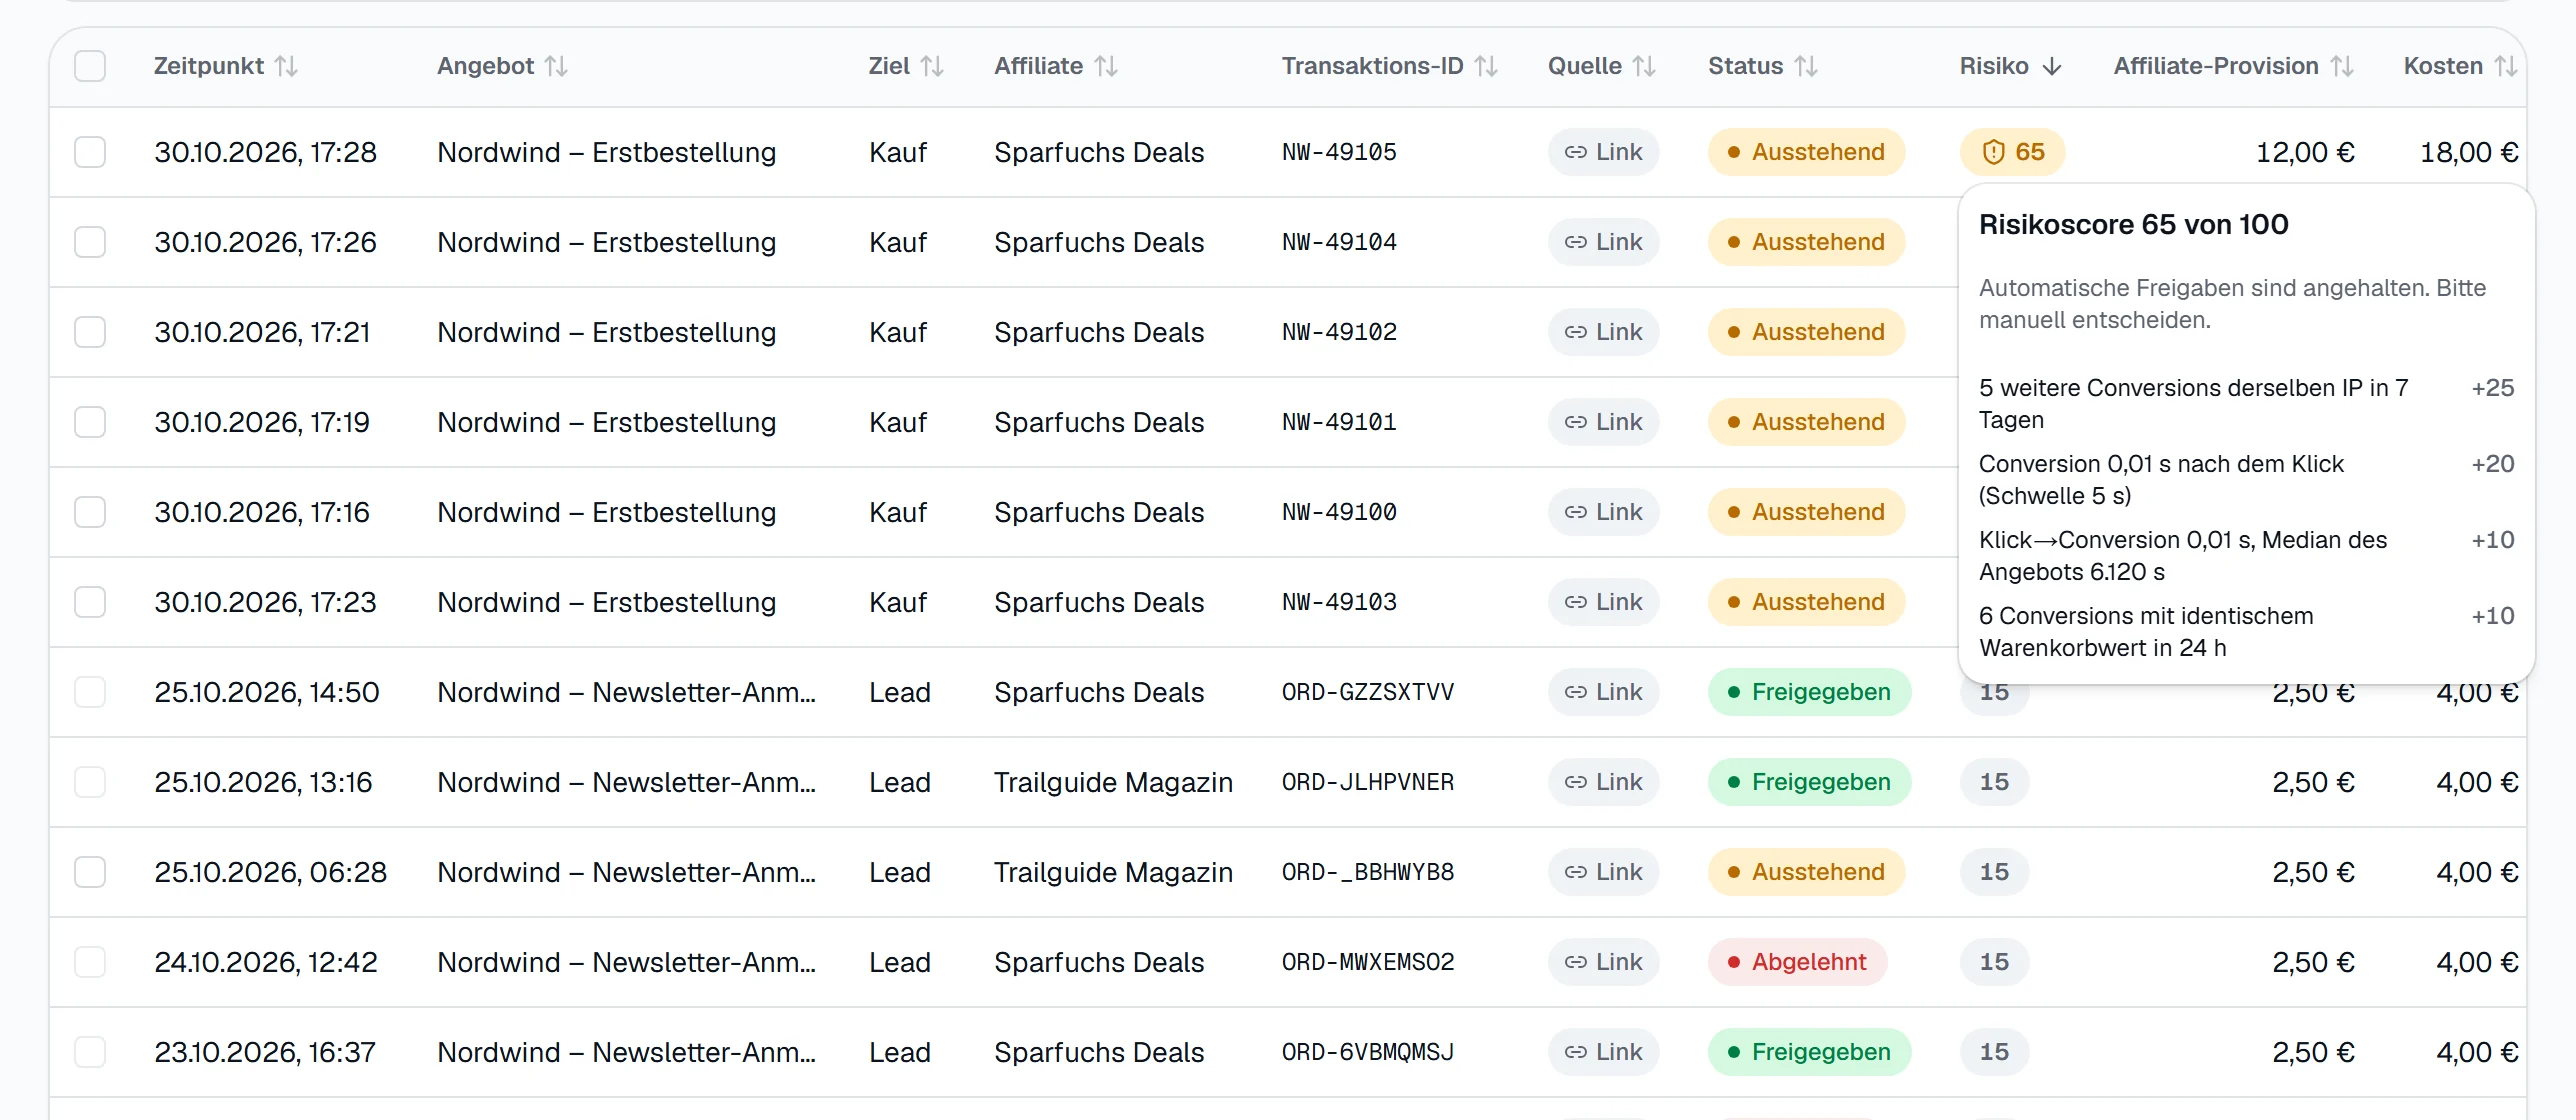Click the Risiko descending sort arrow
Image resolution: width=2576 pixels, height=1120 pixels.
pyautogui.click(x=2052, y=66)
